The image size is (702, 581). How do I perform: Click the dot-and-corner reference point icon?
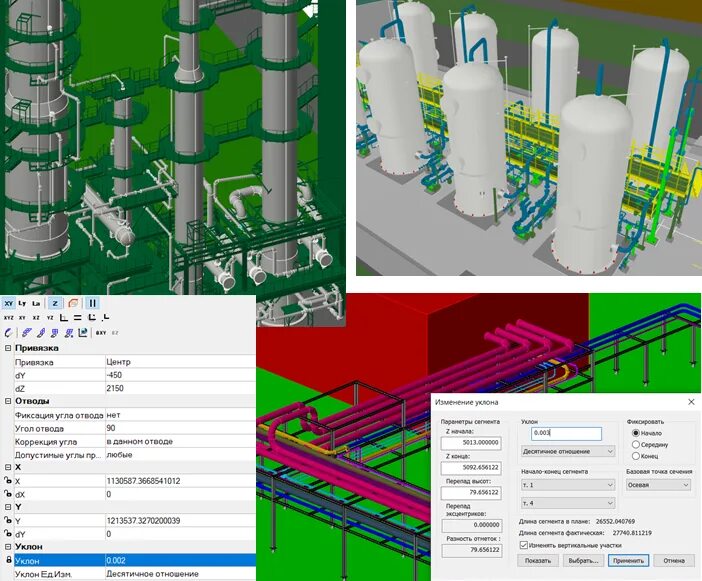pyautogui.click(x=106, y=317)
